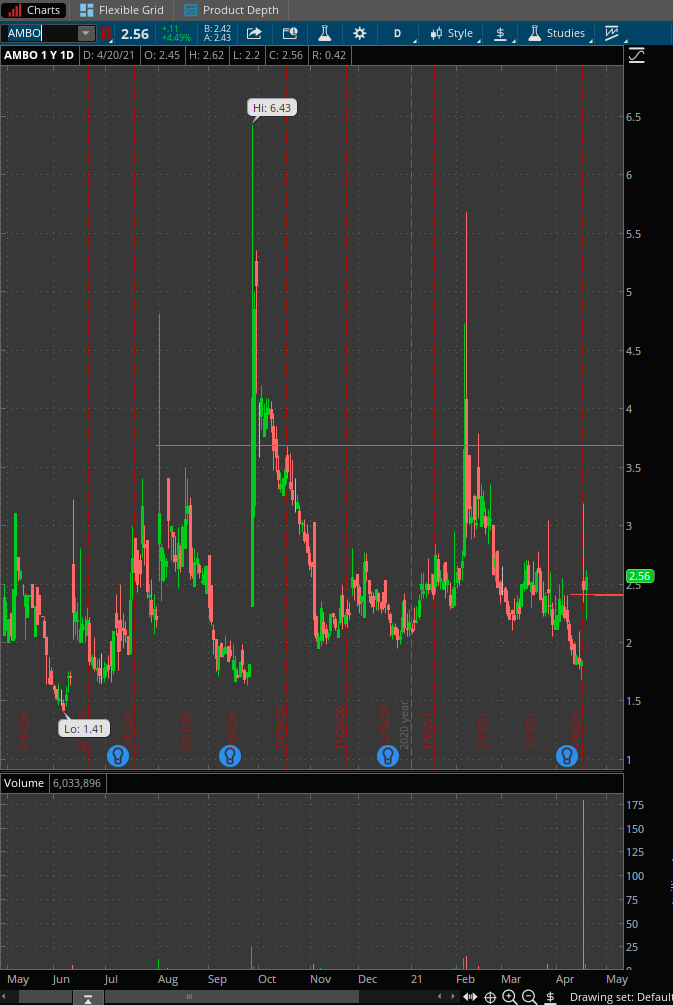Open the Charts tab
Viewport: 673px width, 1005px height.
[34, 10]
